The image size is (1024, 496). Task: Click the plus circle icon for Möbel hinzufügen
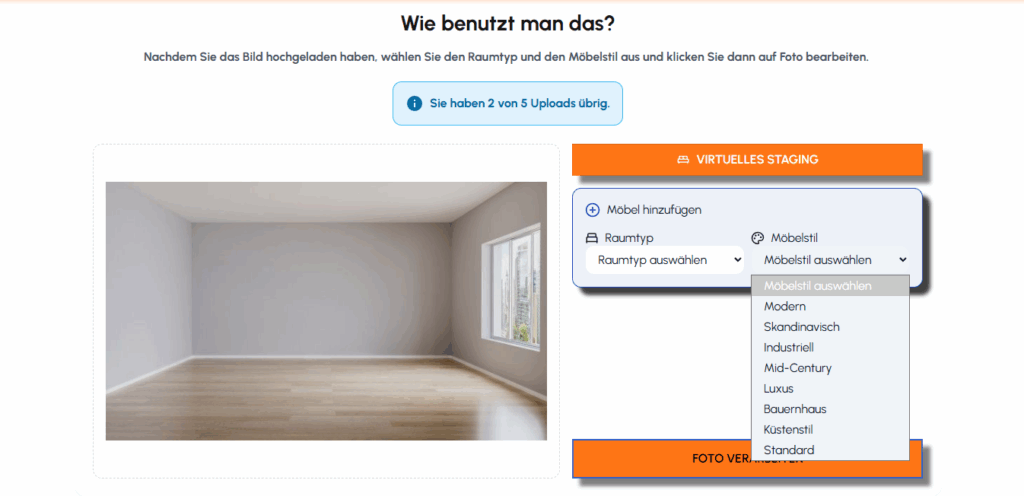pyautogui.click(x=592, y=210)
